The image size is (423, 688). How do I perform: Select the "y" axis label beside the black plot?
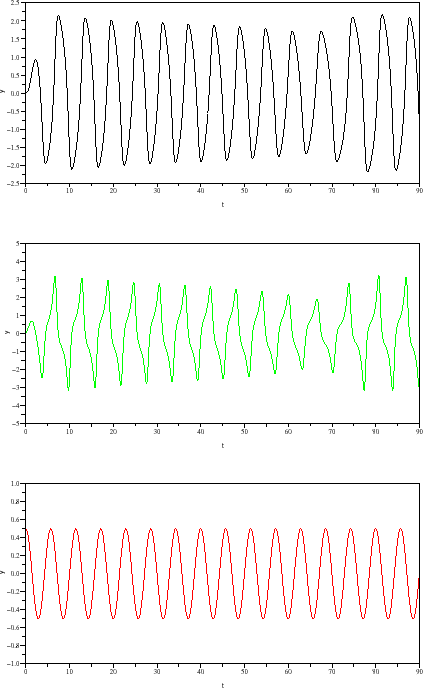tap(3, 91)
